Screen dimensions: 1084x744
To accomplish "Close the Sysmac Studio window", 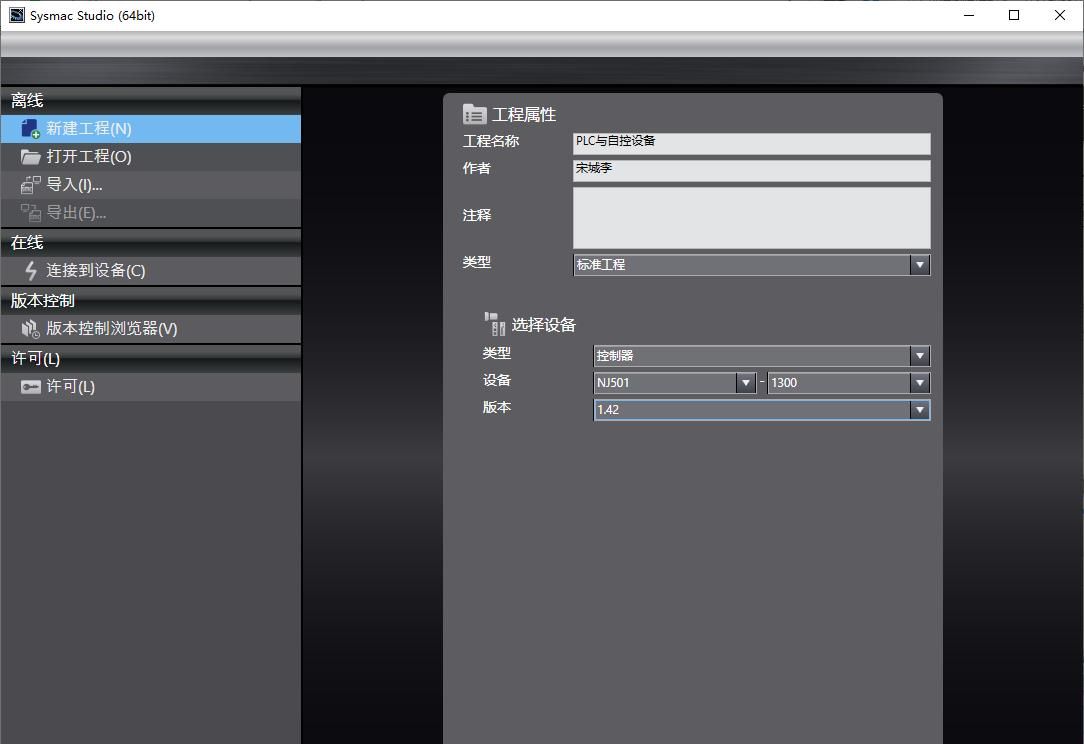I will click(x=1060, y=15).
